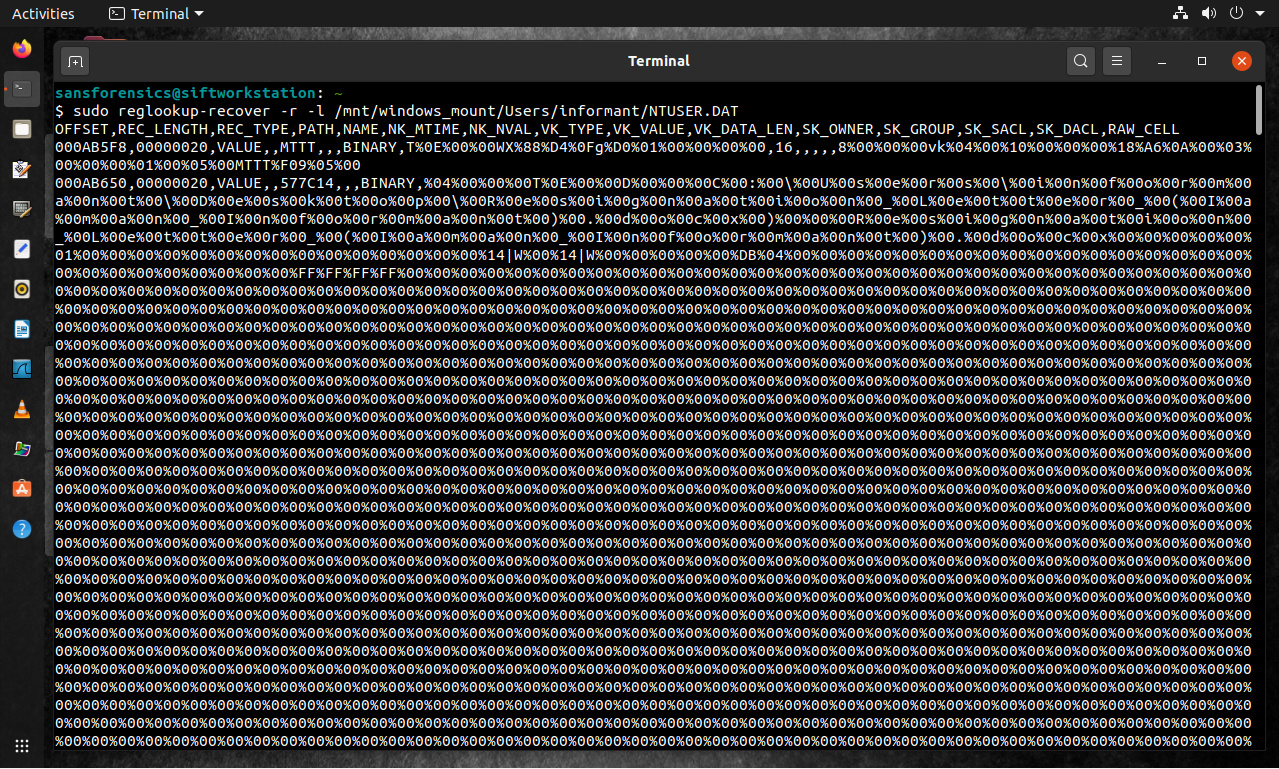Click the volume speaker icon
The height and width of the screenshot is (769, 1279).
[1208, 13]
